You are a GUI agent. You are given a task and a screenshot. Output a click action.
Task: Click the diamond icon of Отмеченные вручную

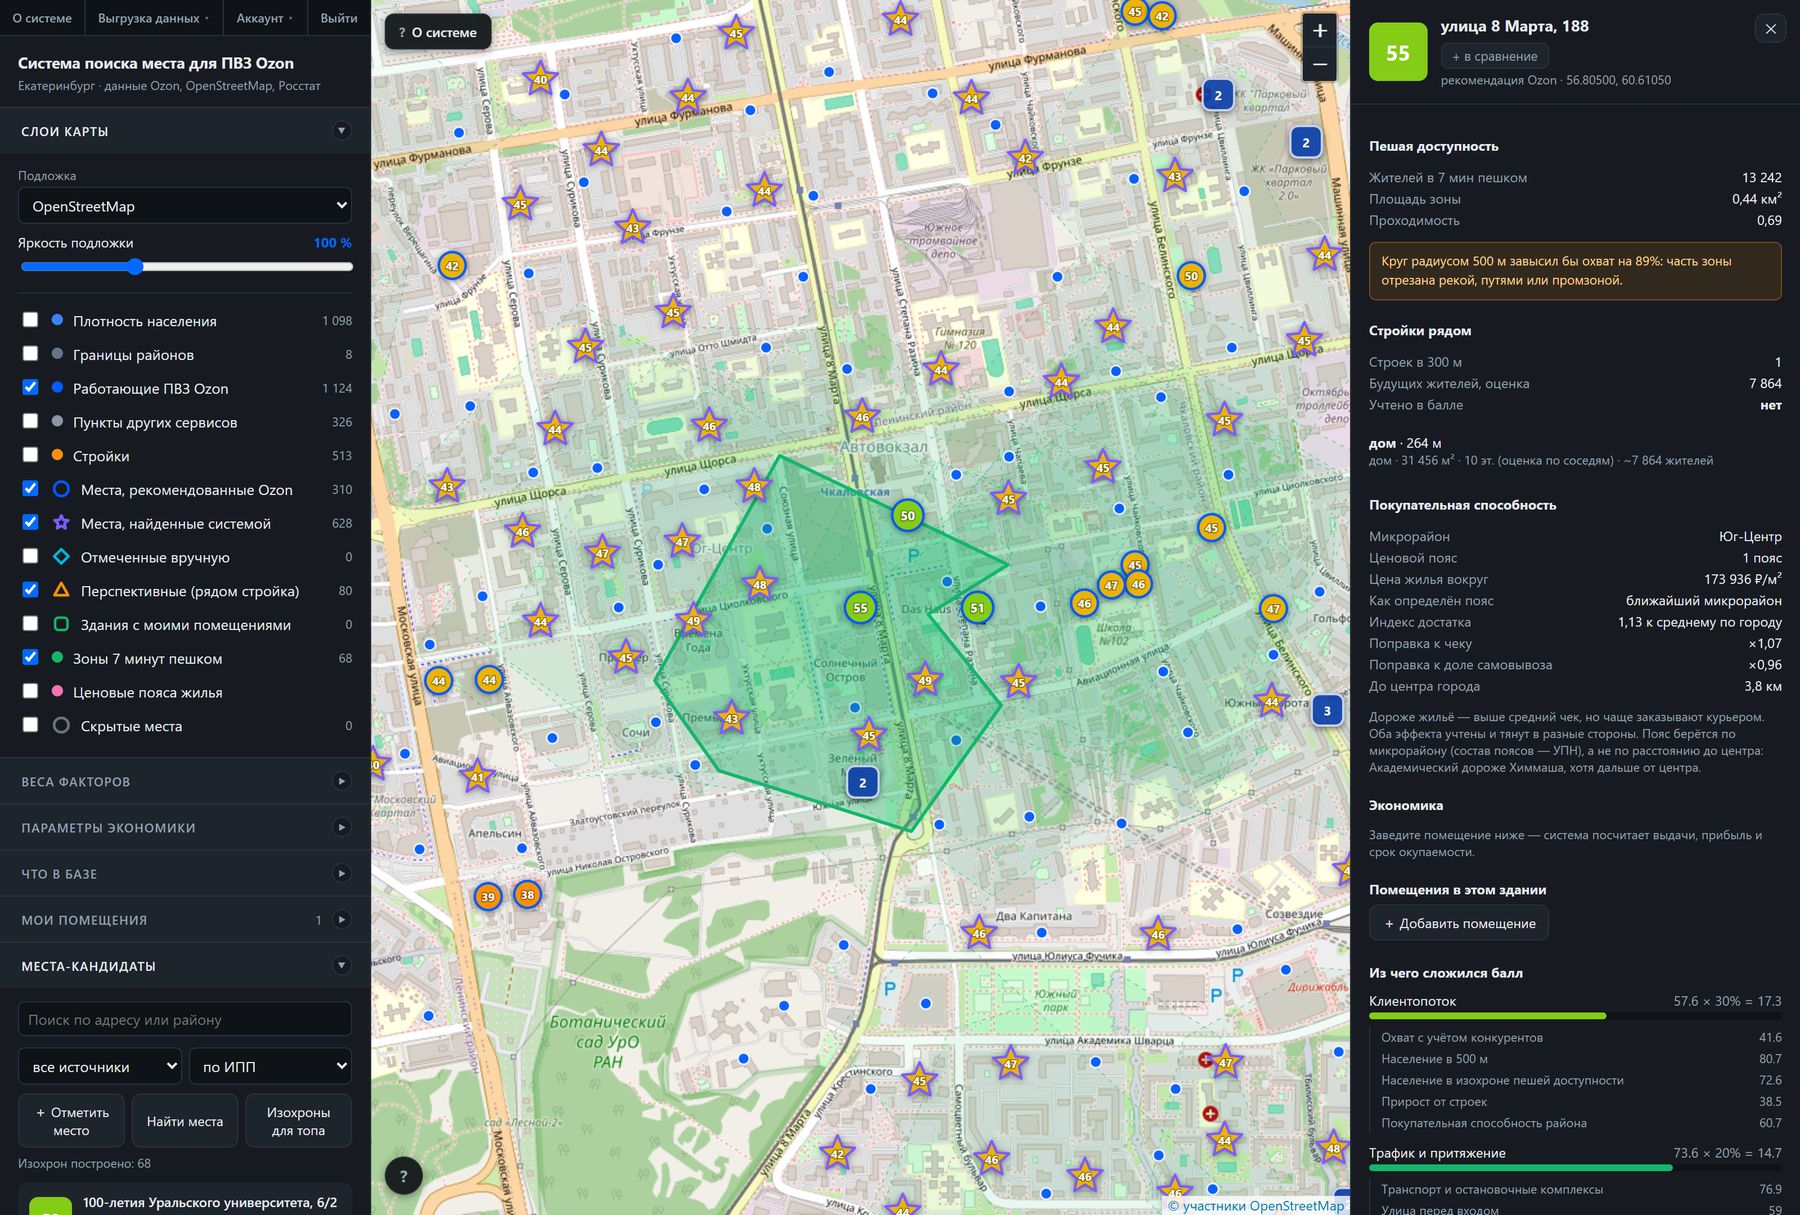(x=61, y=557)
